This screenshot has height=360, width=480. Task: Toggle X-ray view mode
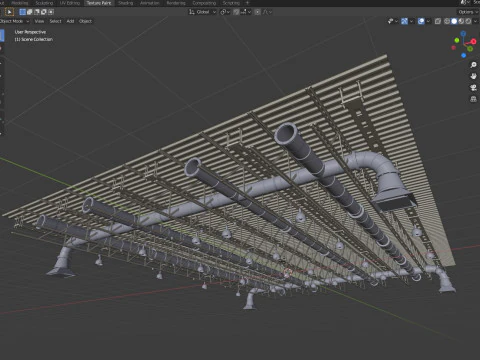438,21
